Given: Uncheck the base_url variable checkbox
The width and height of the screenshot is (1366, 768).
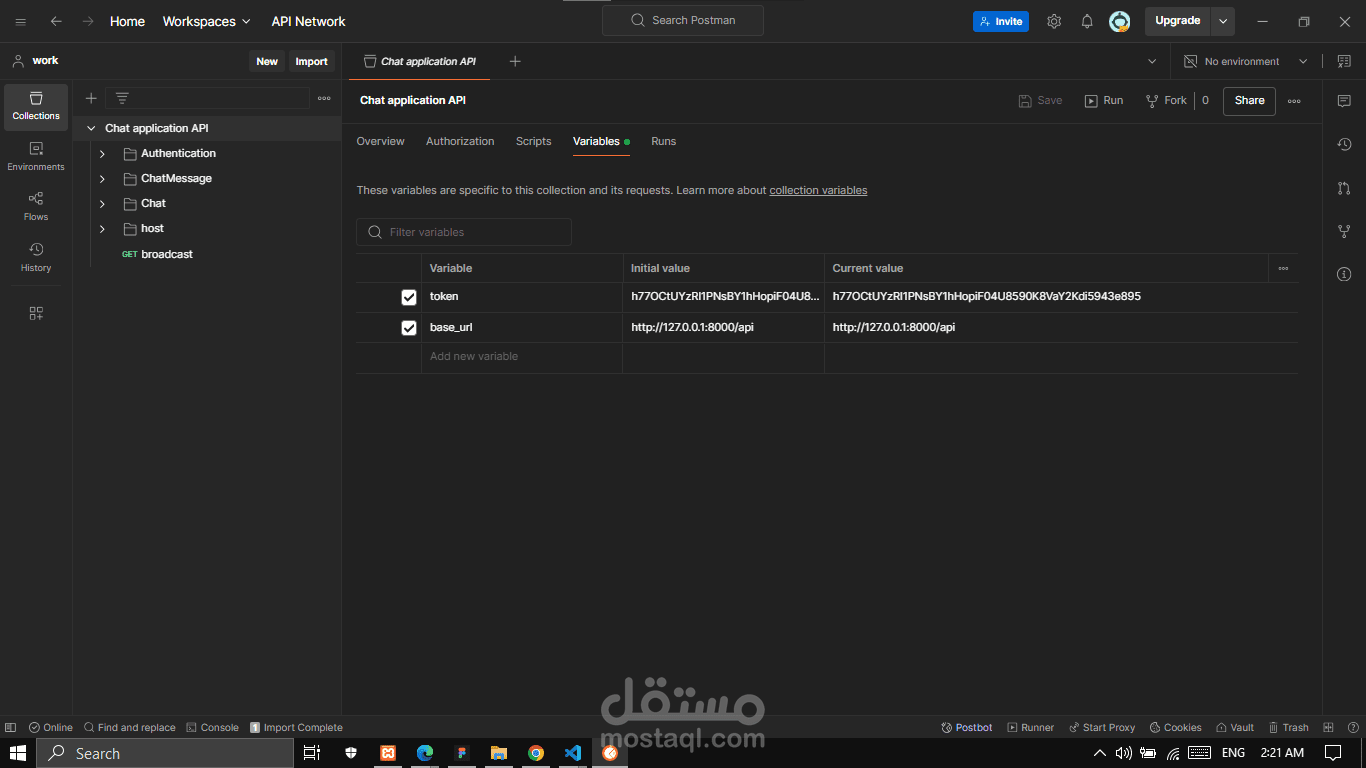Looking at the screenshot, I should coord(409,328).
